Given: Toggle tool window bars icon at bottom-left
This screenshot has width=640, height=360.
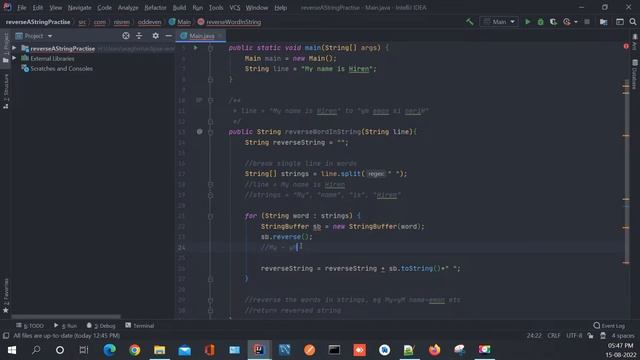Looking at the screenshot, I should [x=6, y=336].
